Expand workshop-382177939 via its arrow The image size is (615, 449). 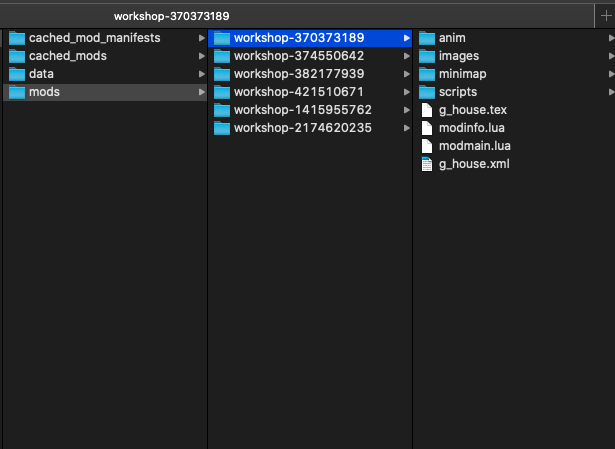tap(407, 74)
